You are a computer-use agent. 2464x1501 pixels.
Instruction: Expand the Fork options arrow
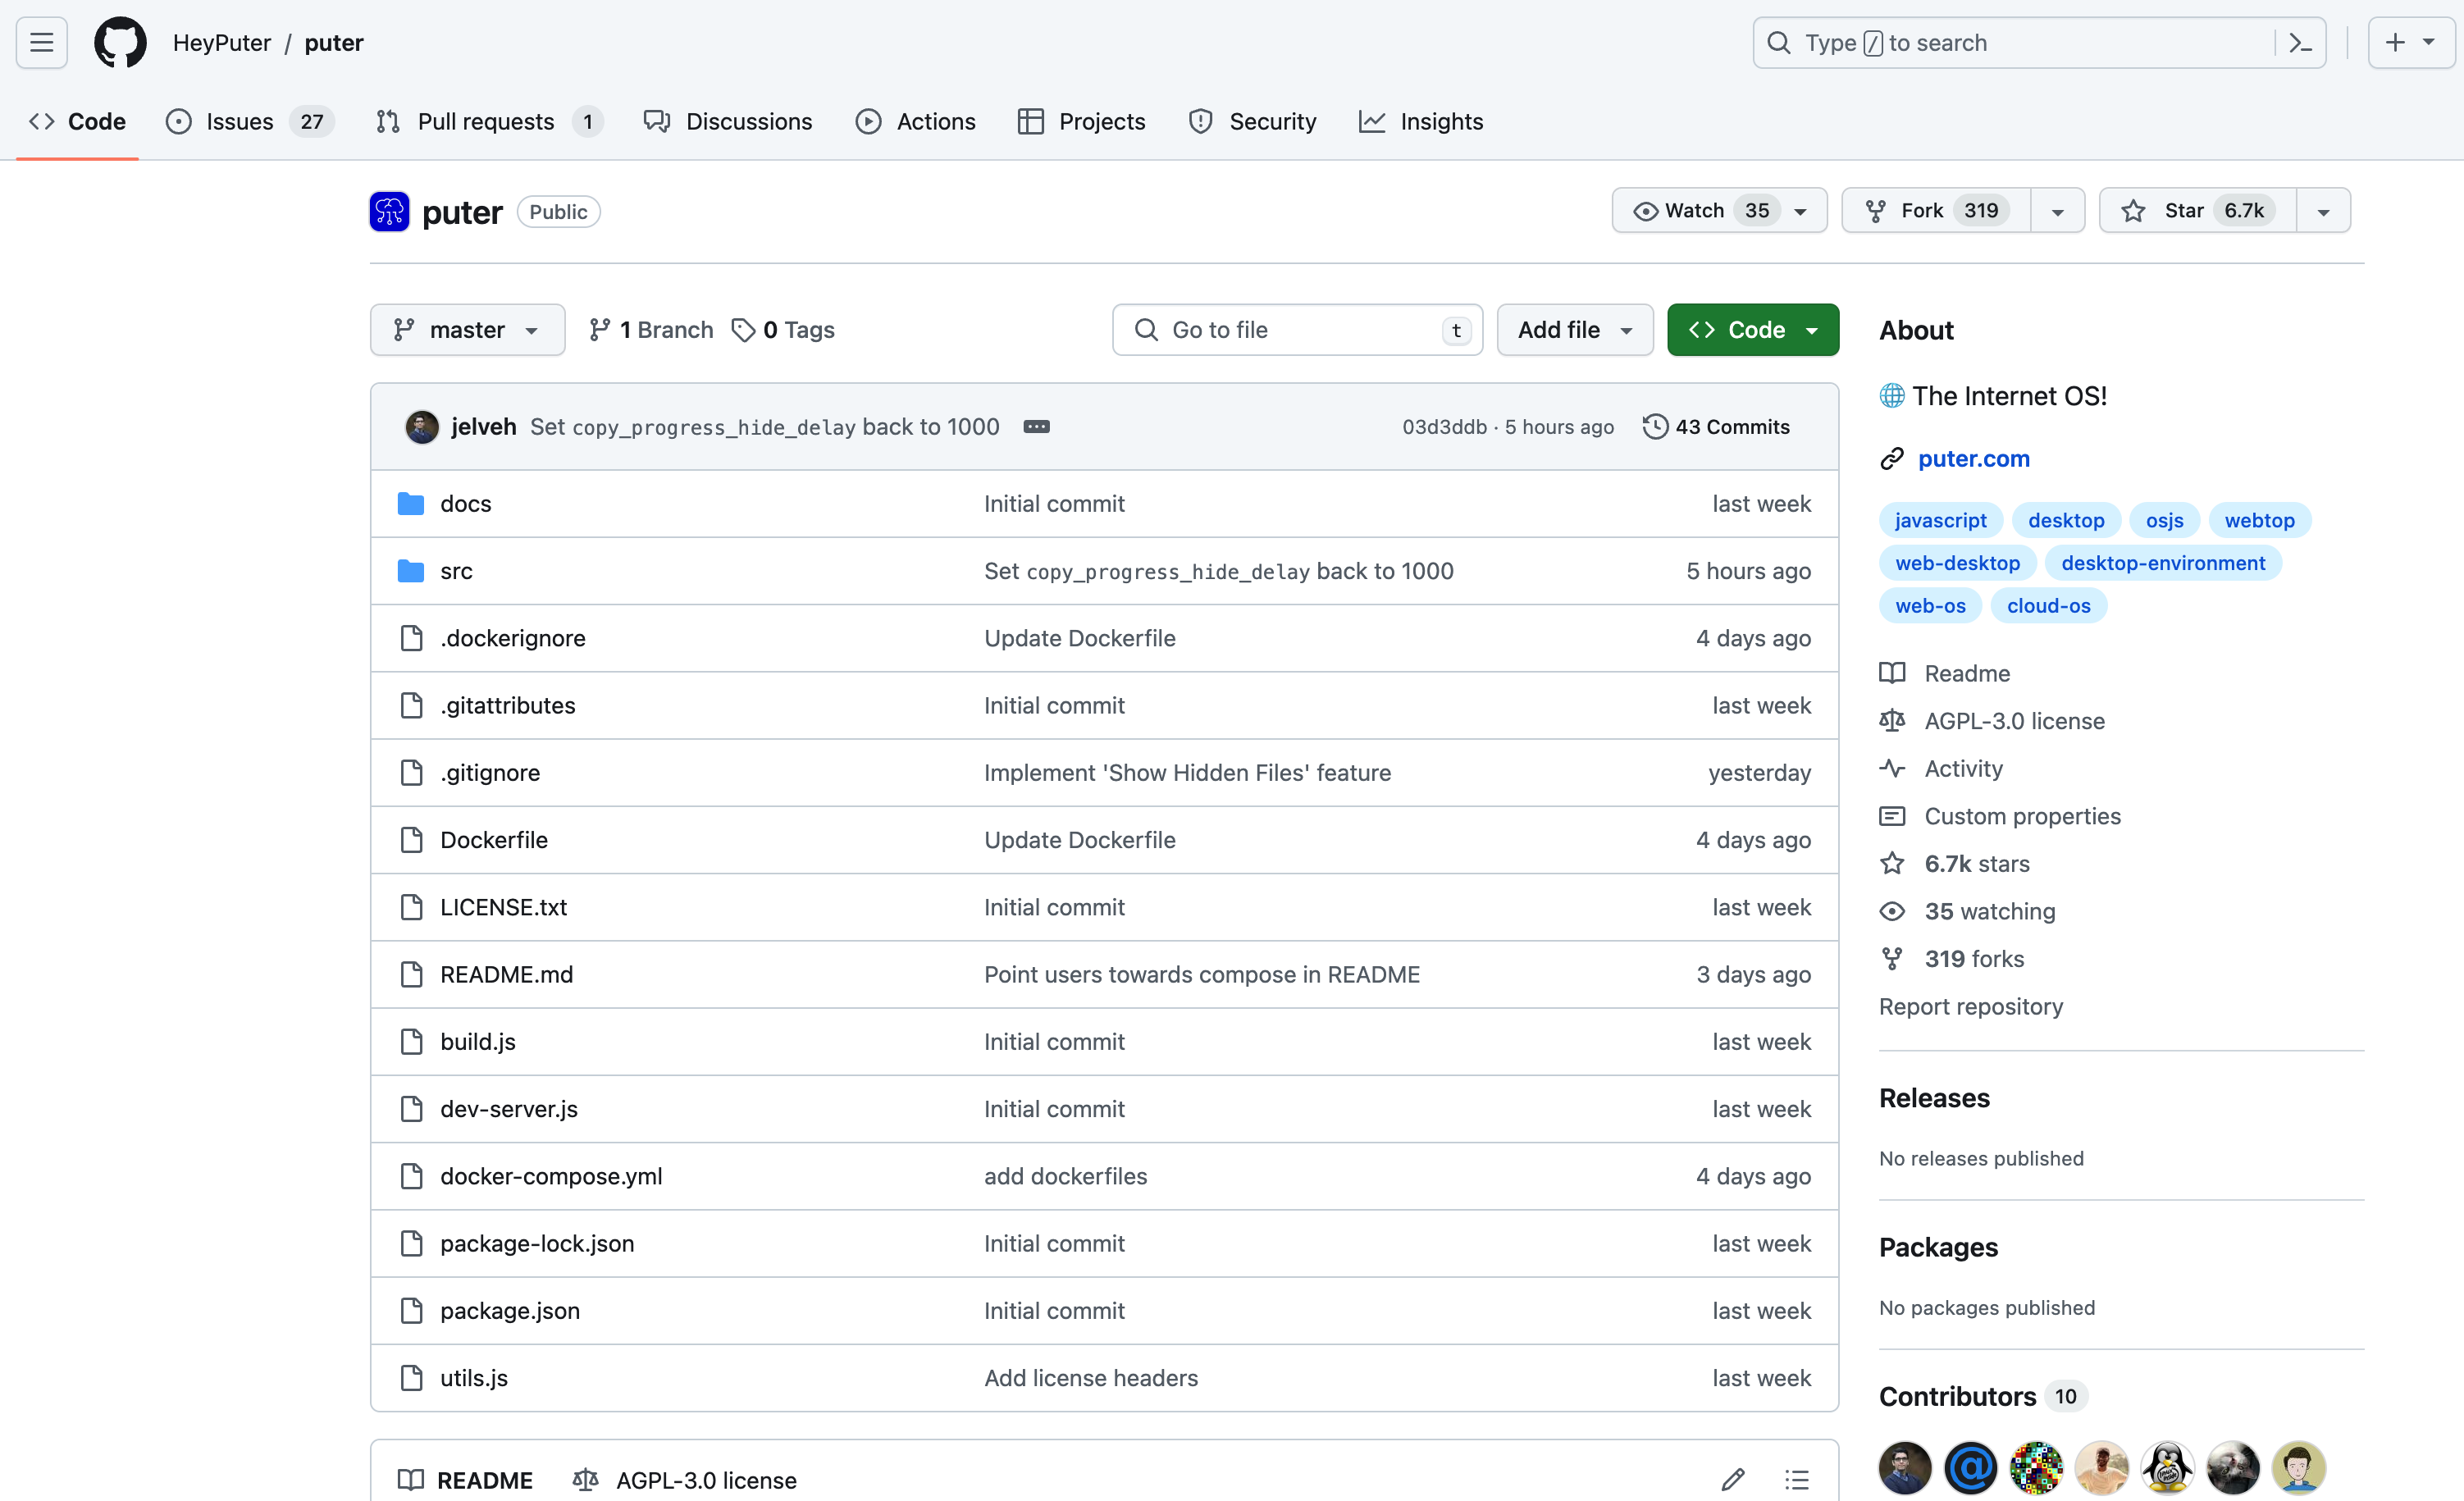coord(2057,211)
